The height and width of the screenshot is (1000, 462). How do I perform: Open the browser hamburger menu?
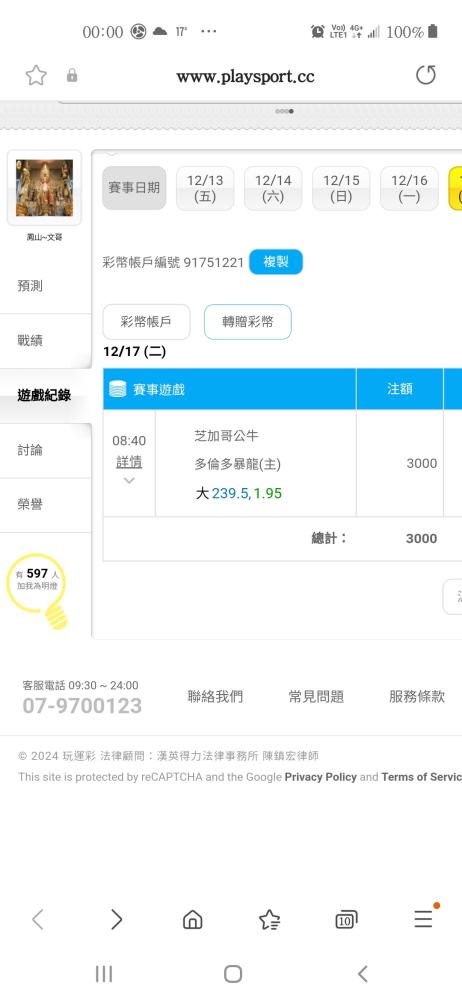coord(424,918)
